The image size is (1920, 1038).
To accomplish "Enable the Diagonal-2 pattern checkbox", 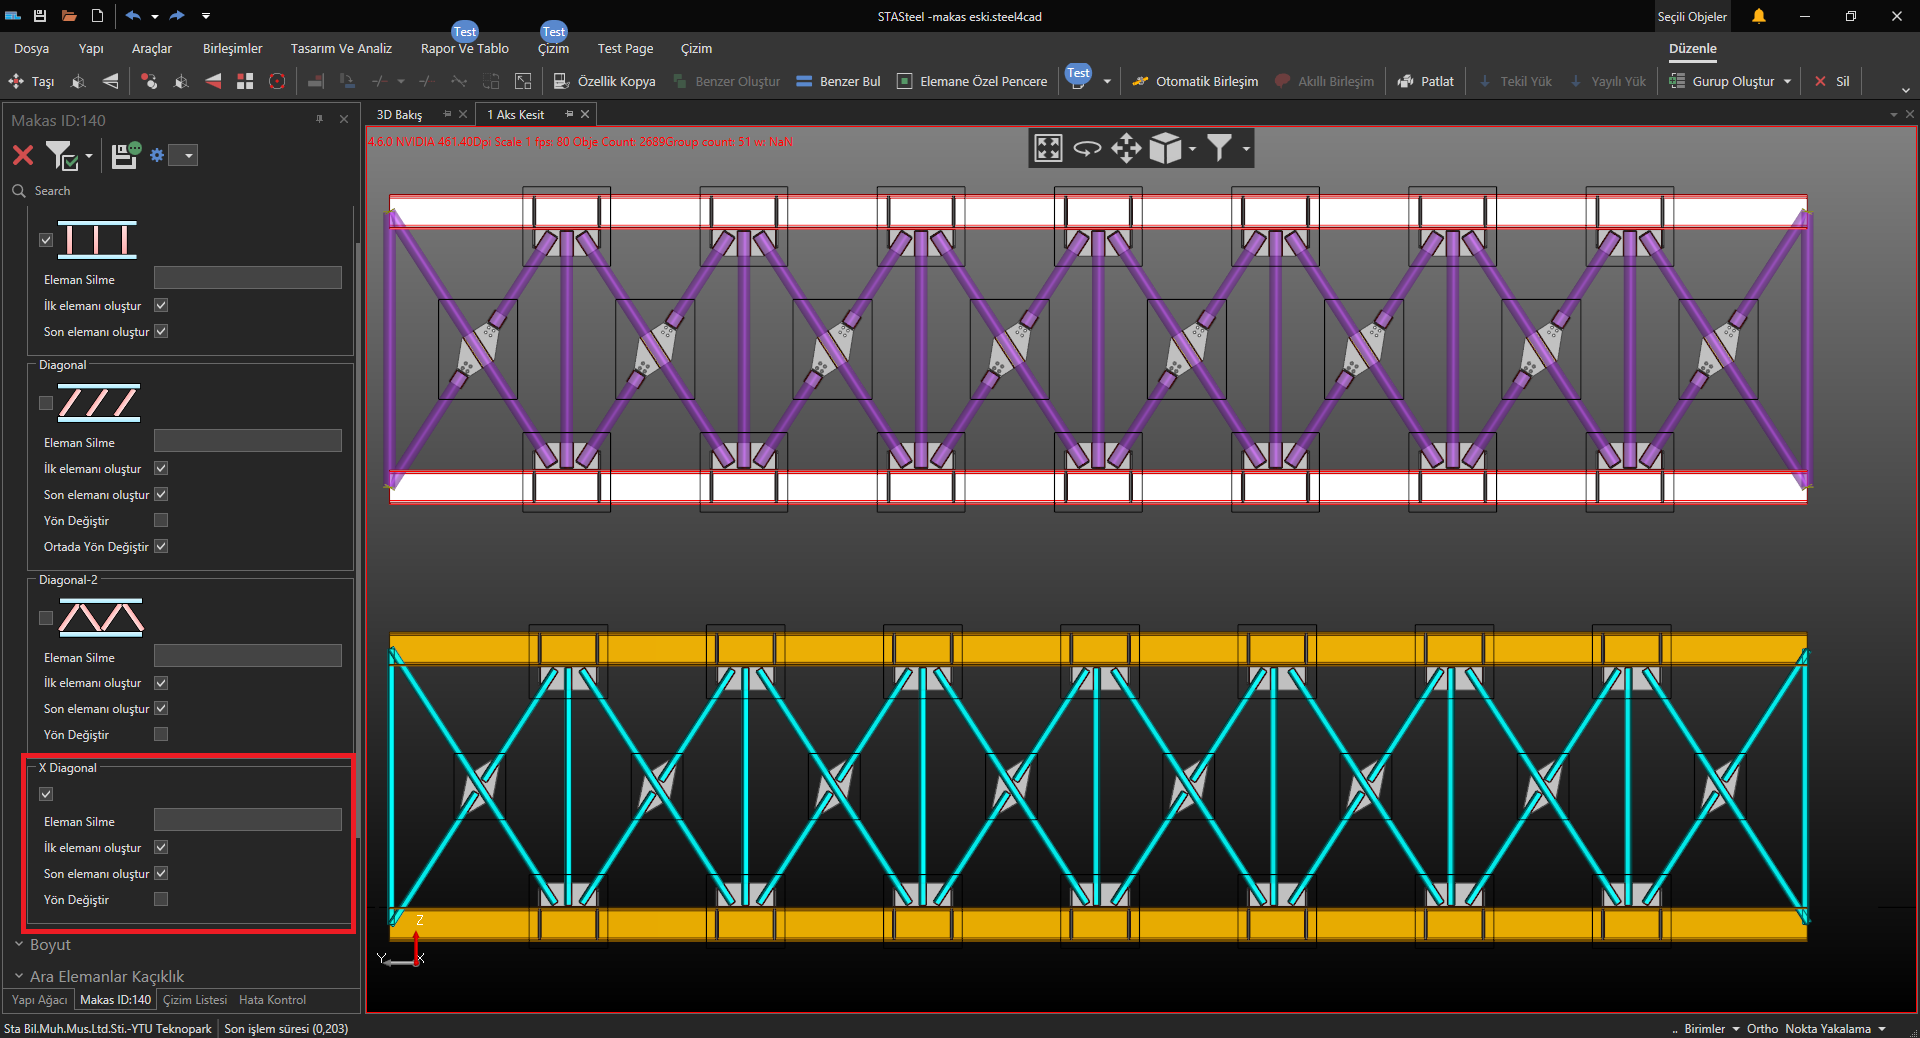I will click(46, 618).
